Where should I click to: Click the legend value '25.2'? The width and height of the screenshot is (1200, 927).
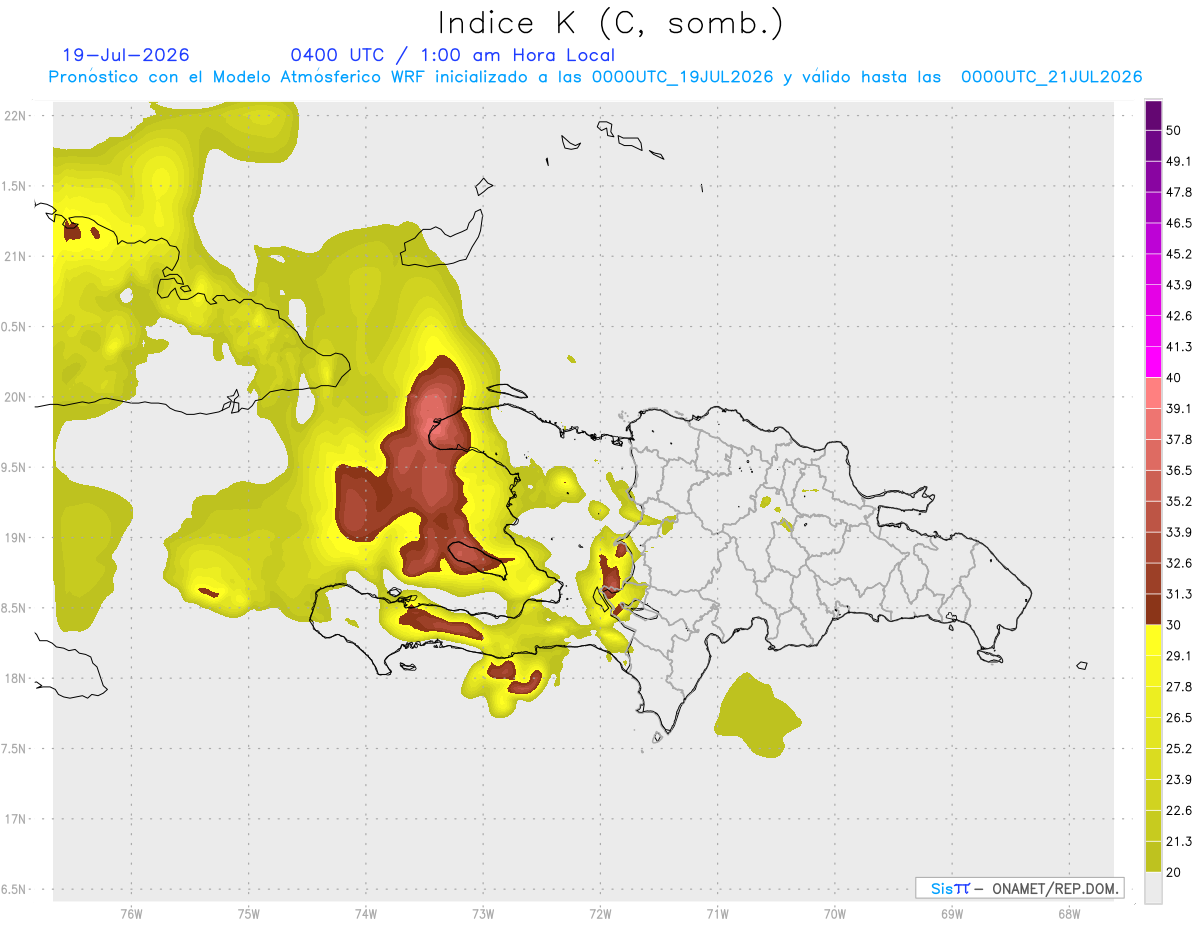(x=1179, y=749)
